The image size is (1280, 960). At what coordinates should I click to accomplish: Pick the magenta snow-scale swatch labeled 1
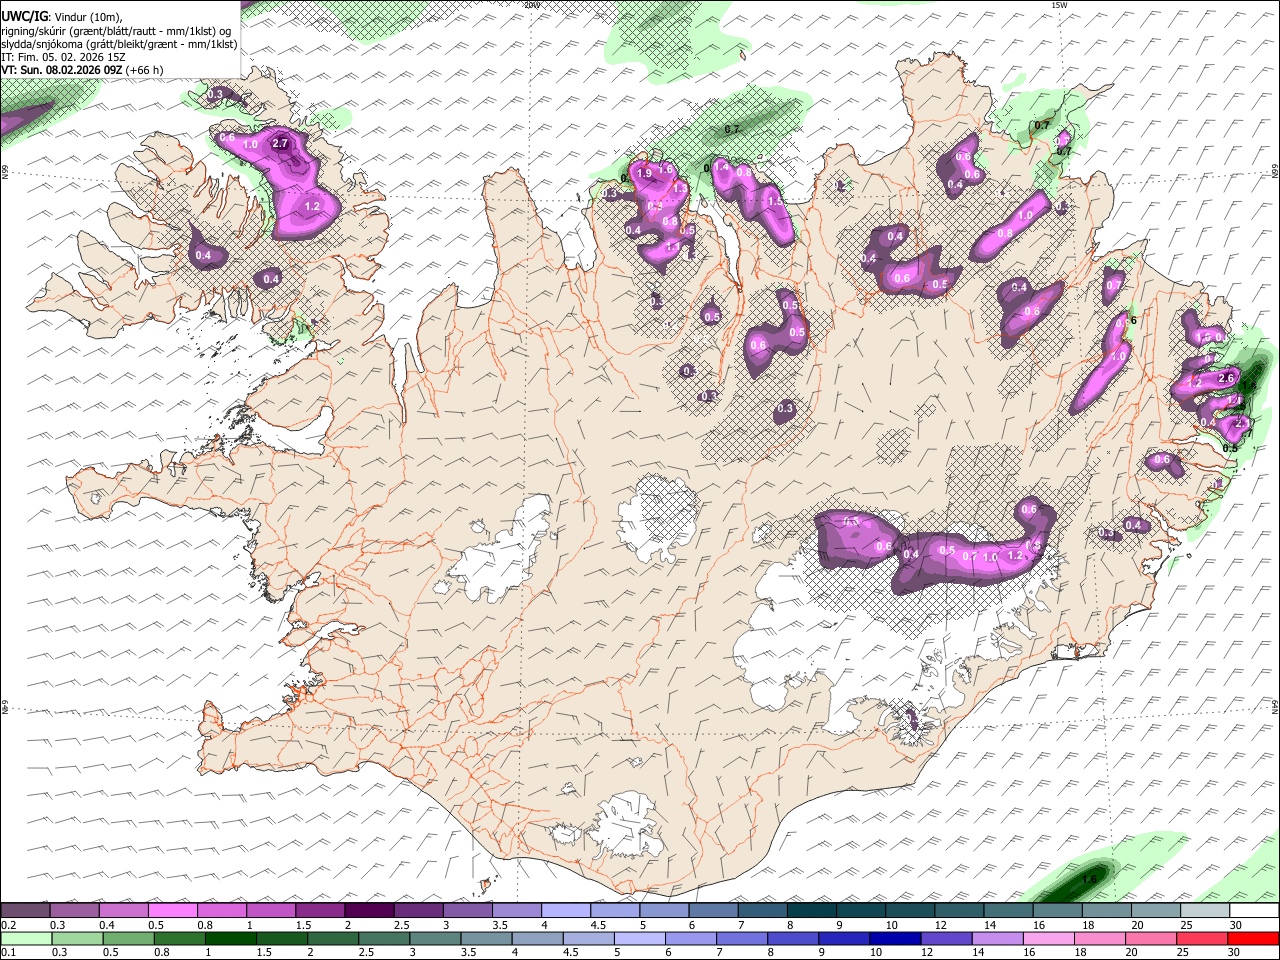click(270, 911)
